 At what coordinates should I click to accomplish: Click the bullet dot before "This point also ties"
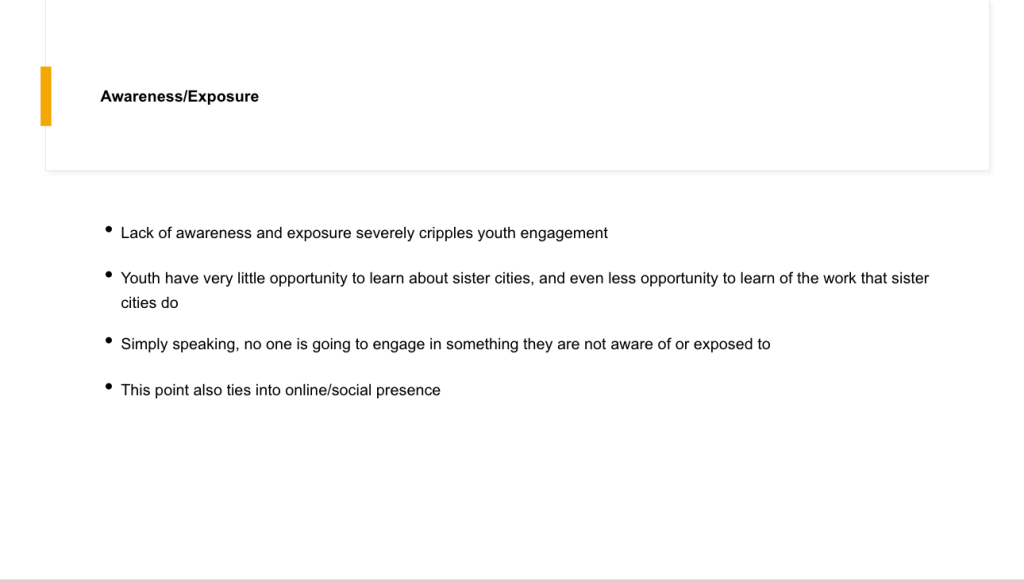(108, 386)
